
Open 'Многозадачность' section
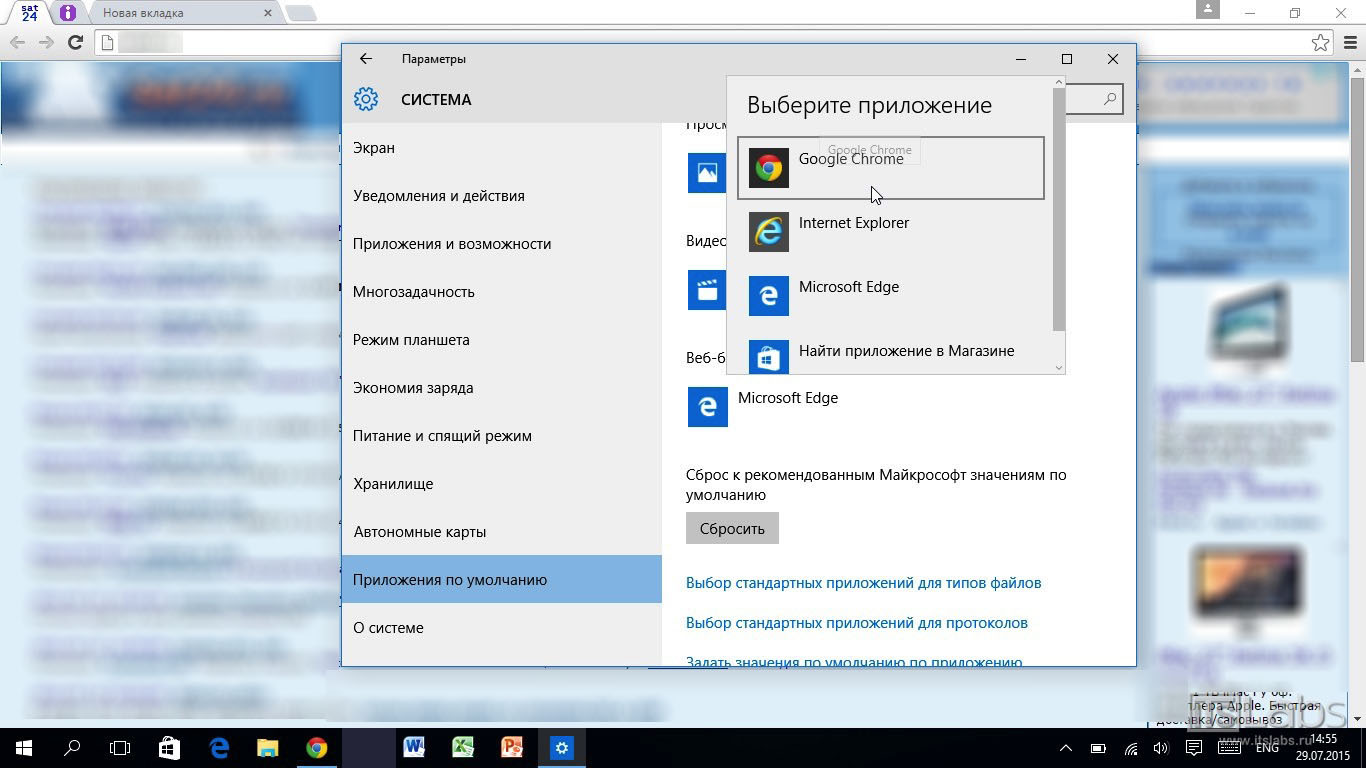pos(501,292)
